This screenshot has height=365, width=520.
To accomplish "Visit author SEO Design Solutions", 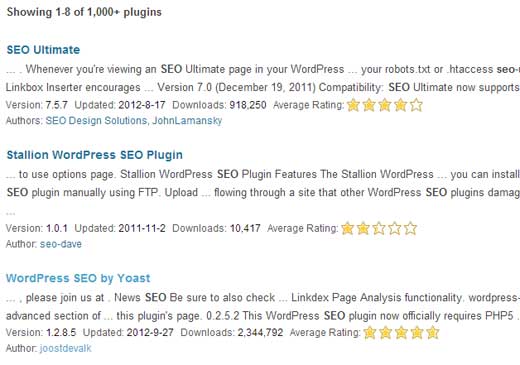I will pyautogui.click(x=96, y=121).
